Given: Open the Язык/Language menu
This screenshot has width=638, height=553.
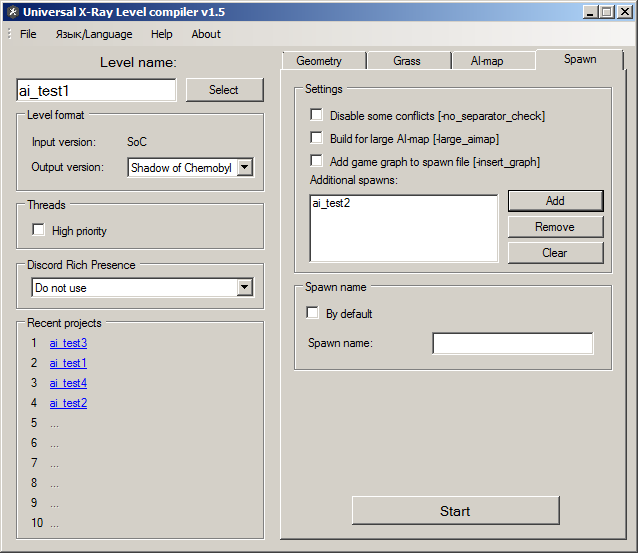Looking at the screenshot, I should (94, 34).
